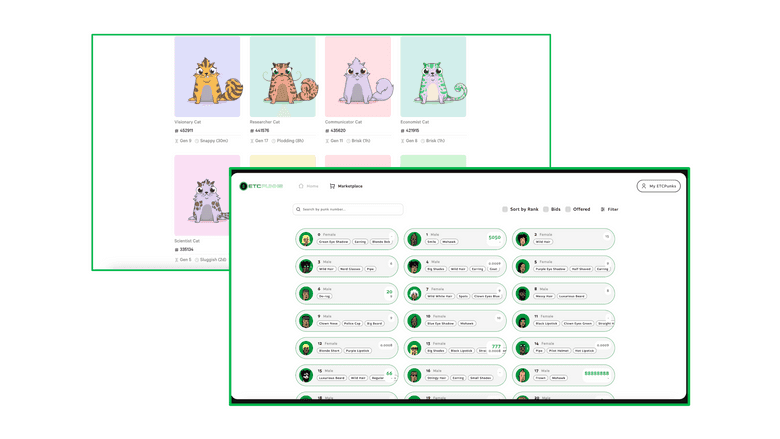Switch to the Marketplace tab

tap(349, 186)
